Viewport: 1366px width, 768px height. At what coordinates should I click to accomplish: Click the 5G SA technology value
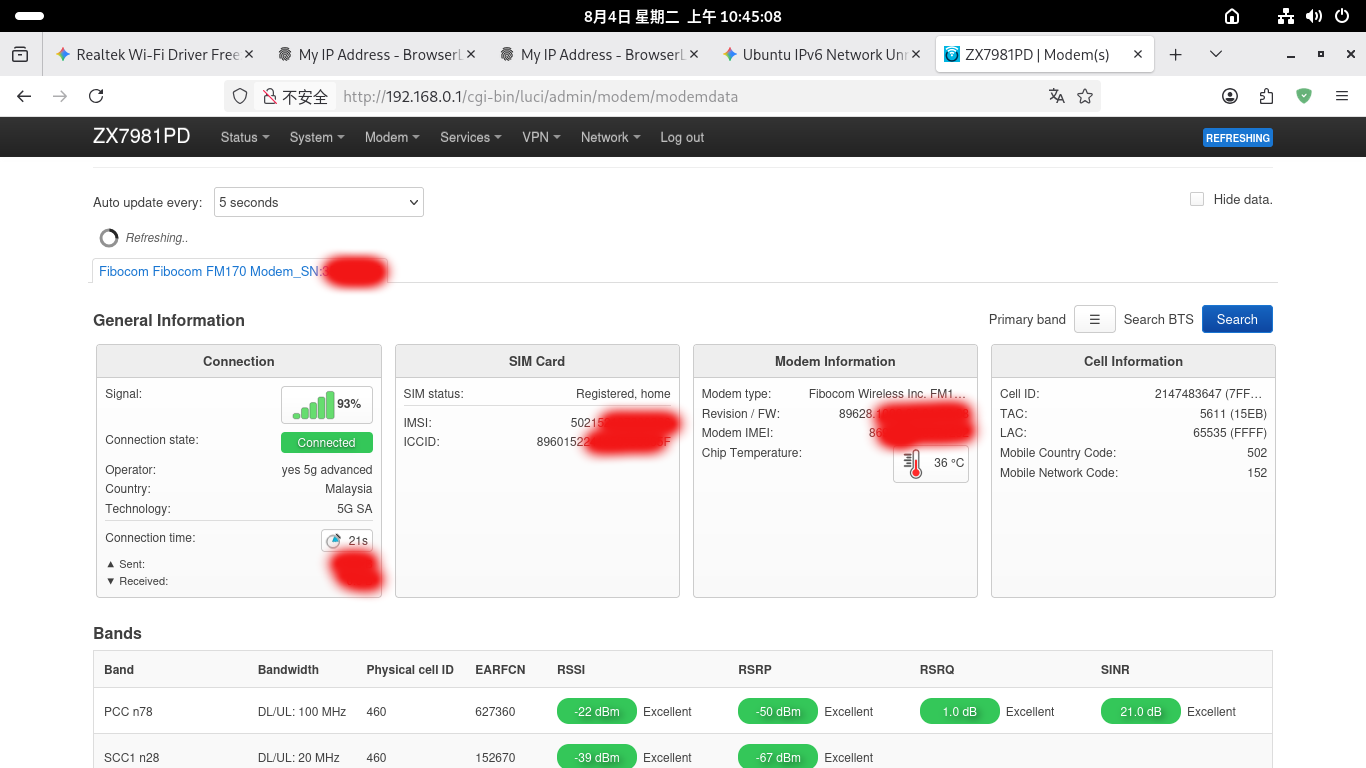tap(355, 509)
